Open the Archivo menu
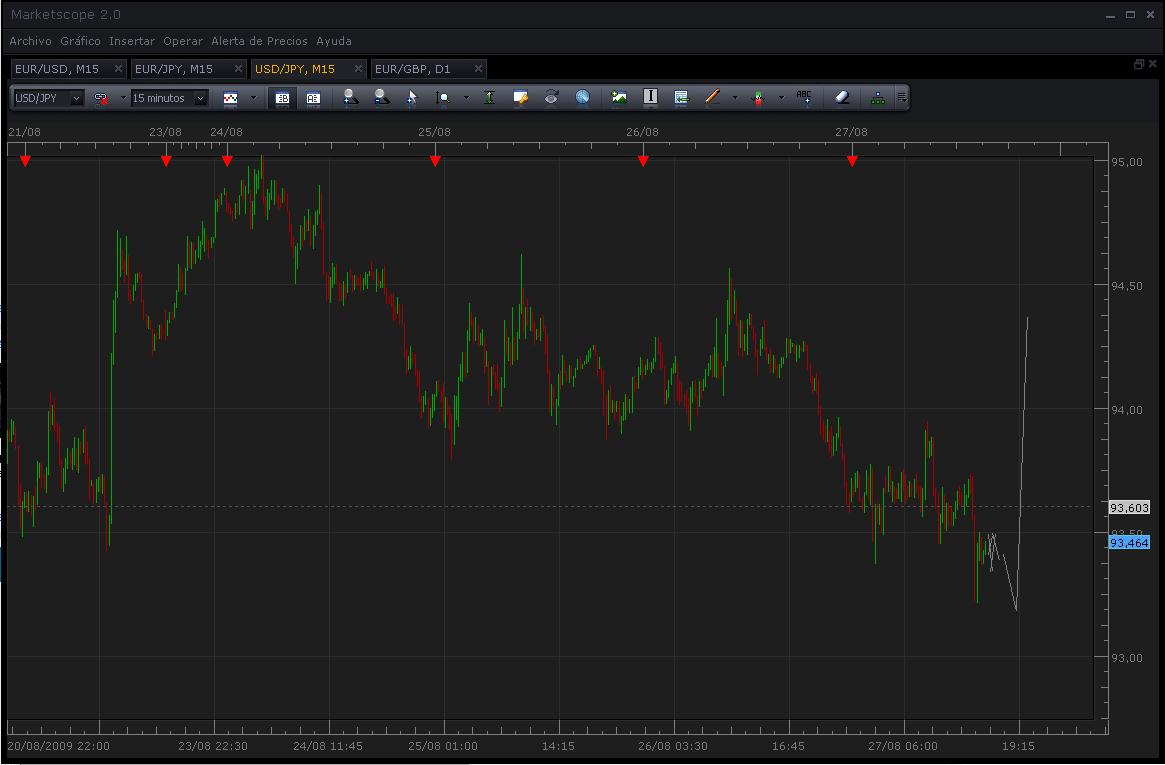The width and height of the screenshot is (1165, 765). pyautogui.click(x=30, y=41)
